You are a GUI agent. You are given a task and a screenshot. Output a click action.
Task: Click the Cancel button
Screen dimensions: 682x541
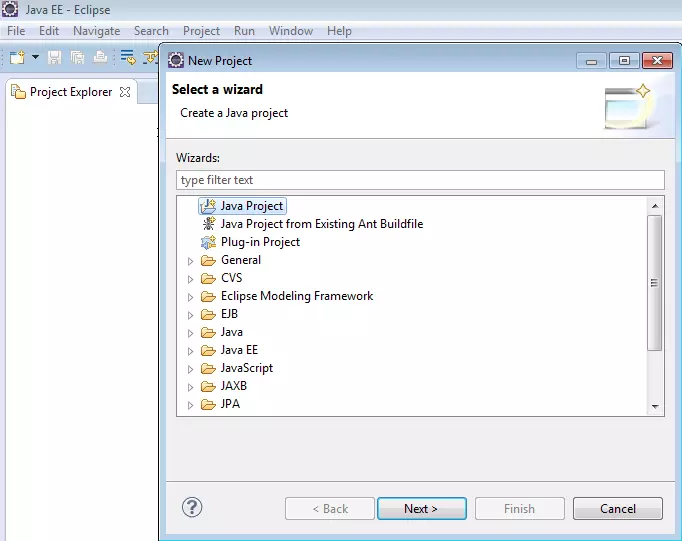pos(618,508)
